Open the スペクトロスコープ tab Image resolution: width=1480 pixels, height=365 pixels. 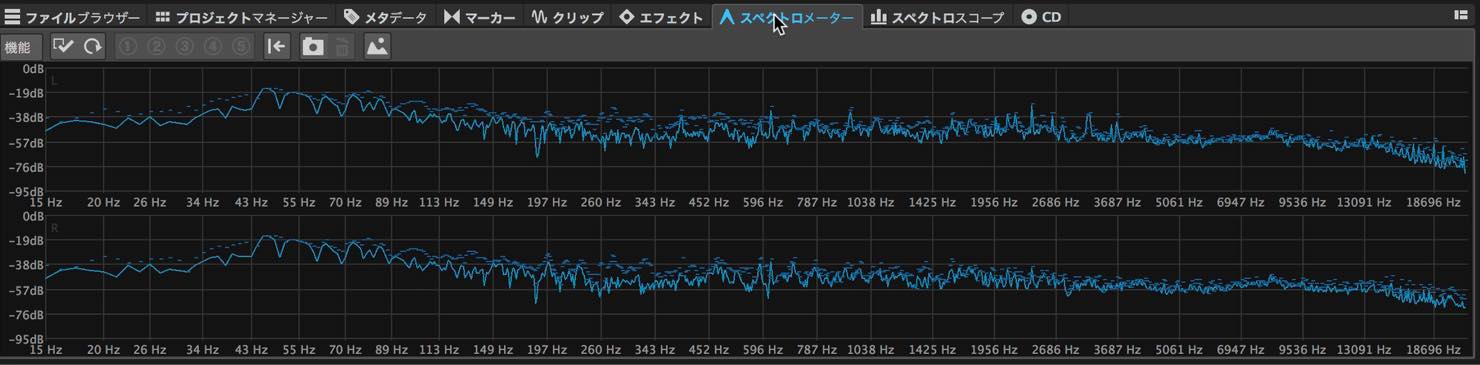[937, 17]
